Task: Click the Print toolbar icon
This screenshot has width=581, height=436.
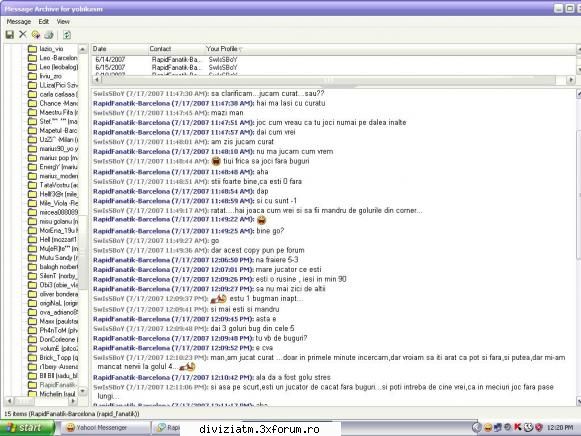Action: [49, 35]
